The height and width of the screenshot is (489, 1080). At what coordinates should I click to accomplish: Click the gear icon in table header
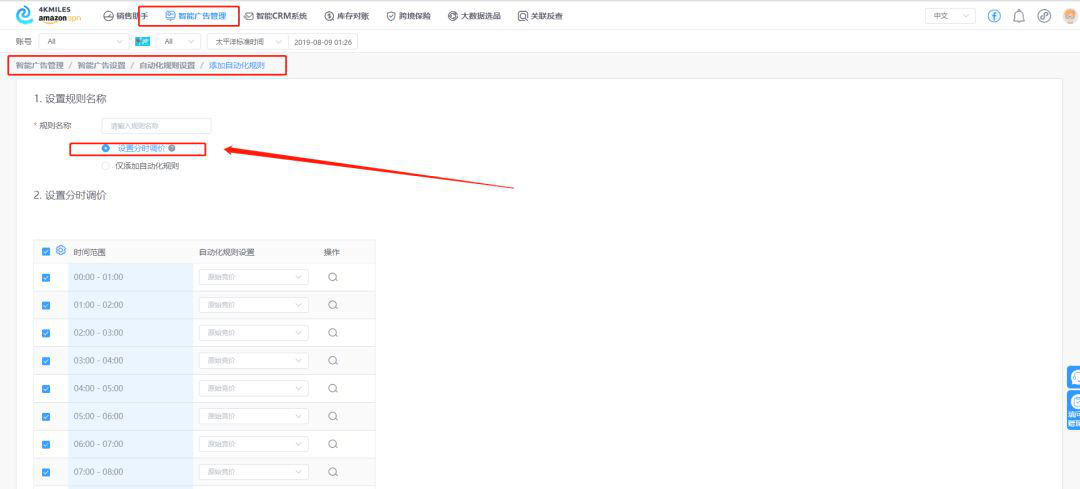click(61, 251)
